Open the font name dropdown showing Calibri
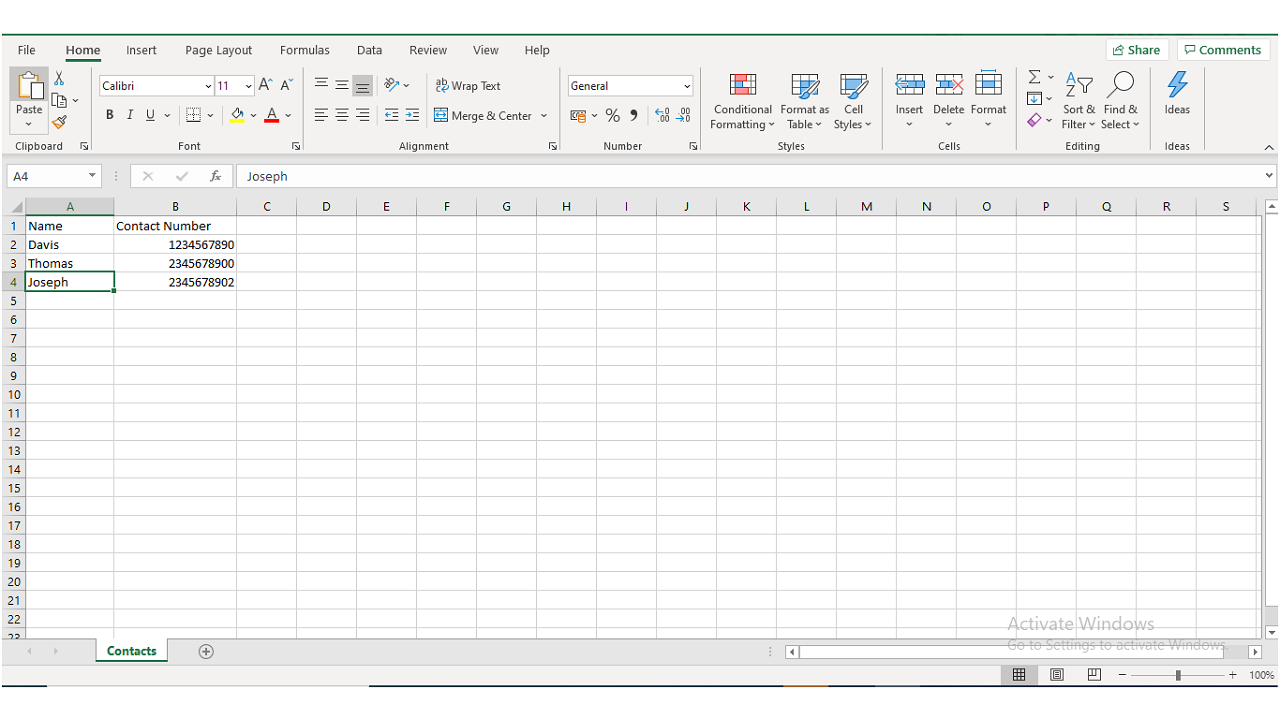The height and width of the screenshot is (720, 1280). (x=208, y=86)
